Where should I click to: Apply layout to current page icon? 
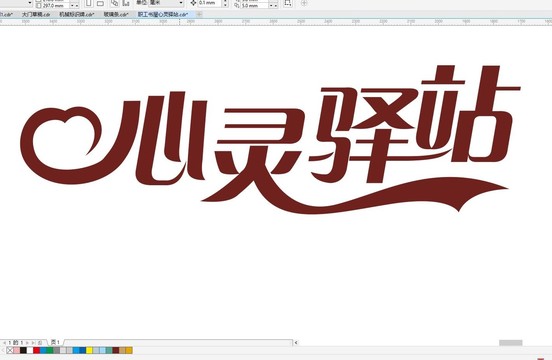point(125,3)
